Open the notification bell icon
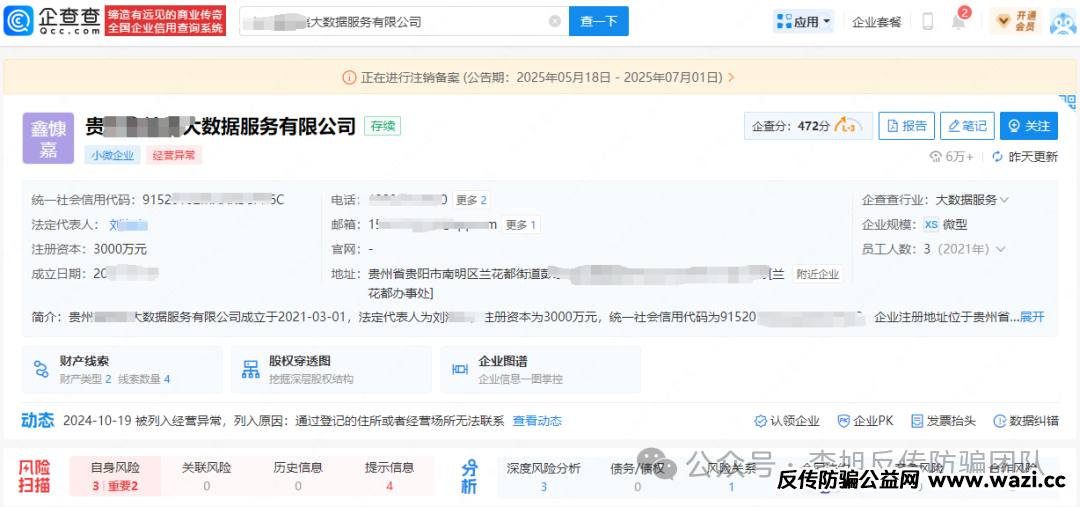This screenshot has height=507, width=1080. tap(959, 21)
